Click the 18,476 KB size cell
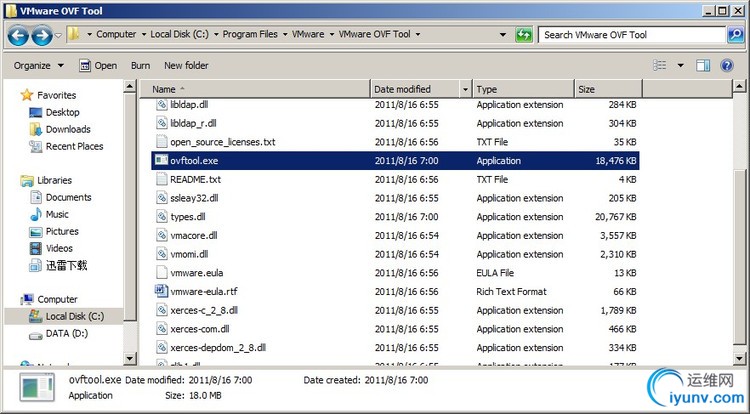Screen dimensions: 750x414 616,161
